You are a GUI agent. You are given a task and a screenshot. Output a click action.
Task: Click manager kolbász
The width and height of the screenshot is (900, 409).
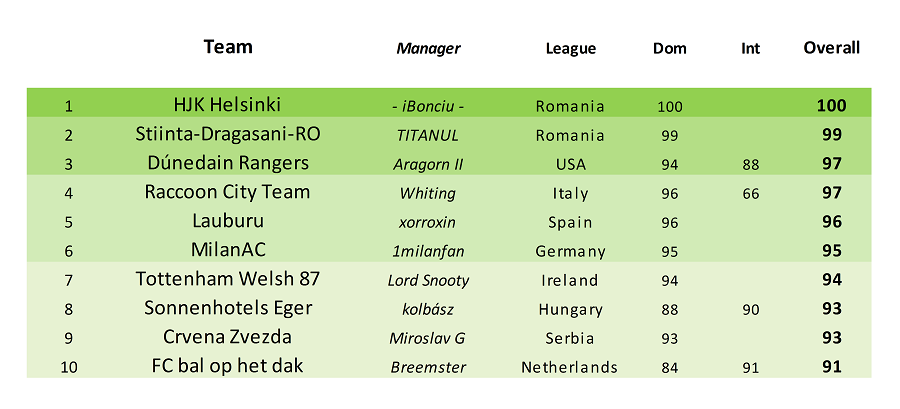[x=428, y=309]
